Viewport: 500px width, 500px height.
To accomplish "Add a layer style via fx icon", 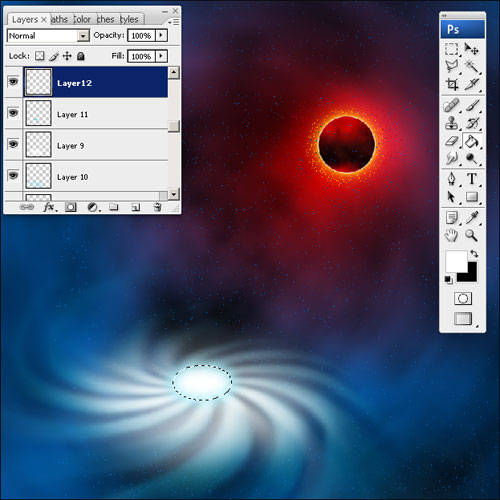I will click(x=49, y=207).
